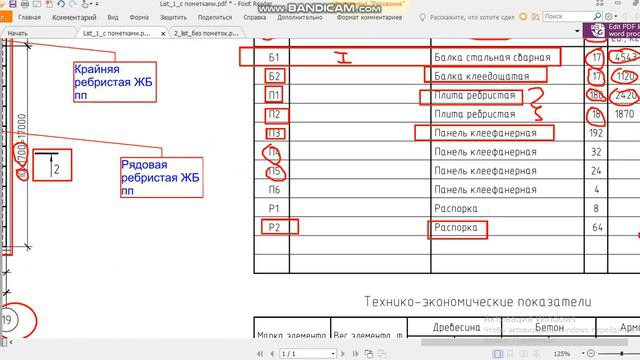Adjust the zoom slider handle

coord(622,353)
